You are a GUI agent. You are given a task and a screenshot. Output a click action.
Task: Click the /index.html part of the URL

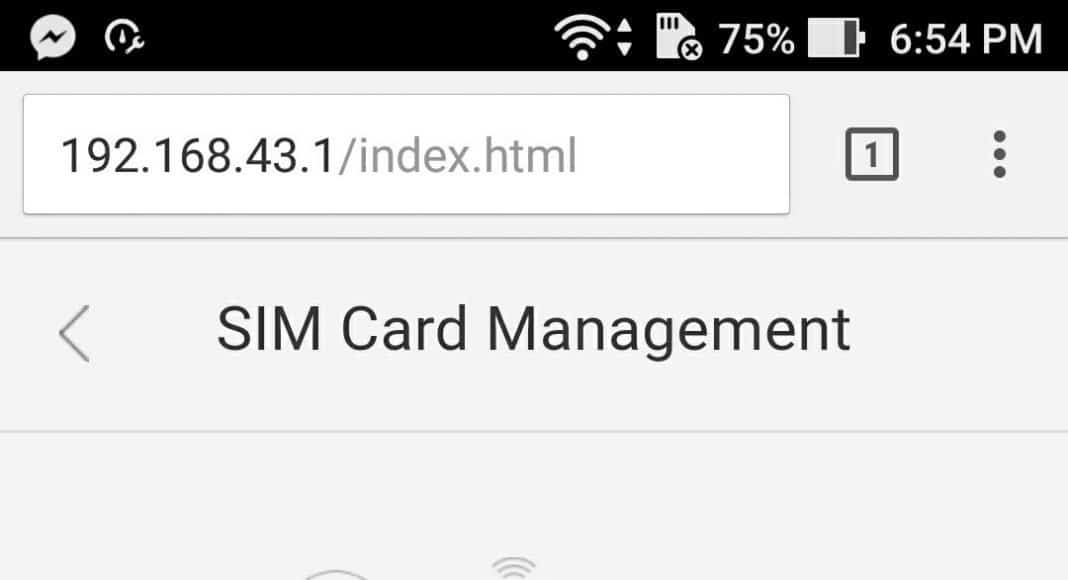pos(458,156)
